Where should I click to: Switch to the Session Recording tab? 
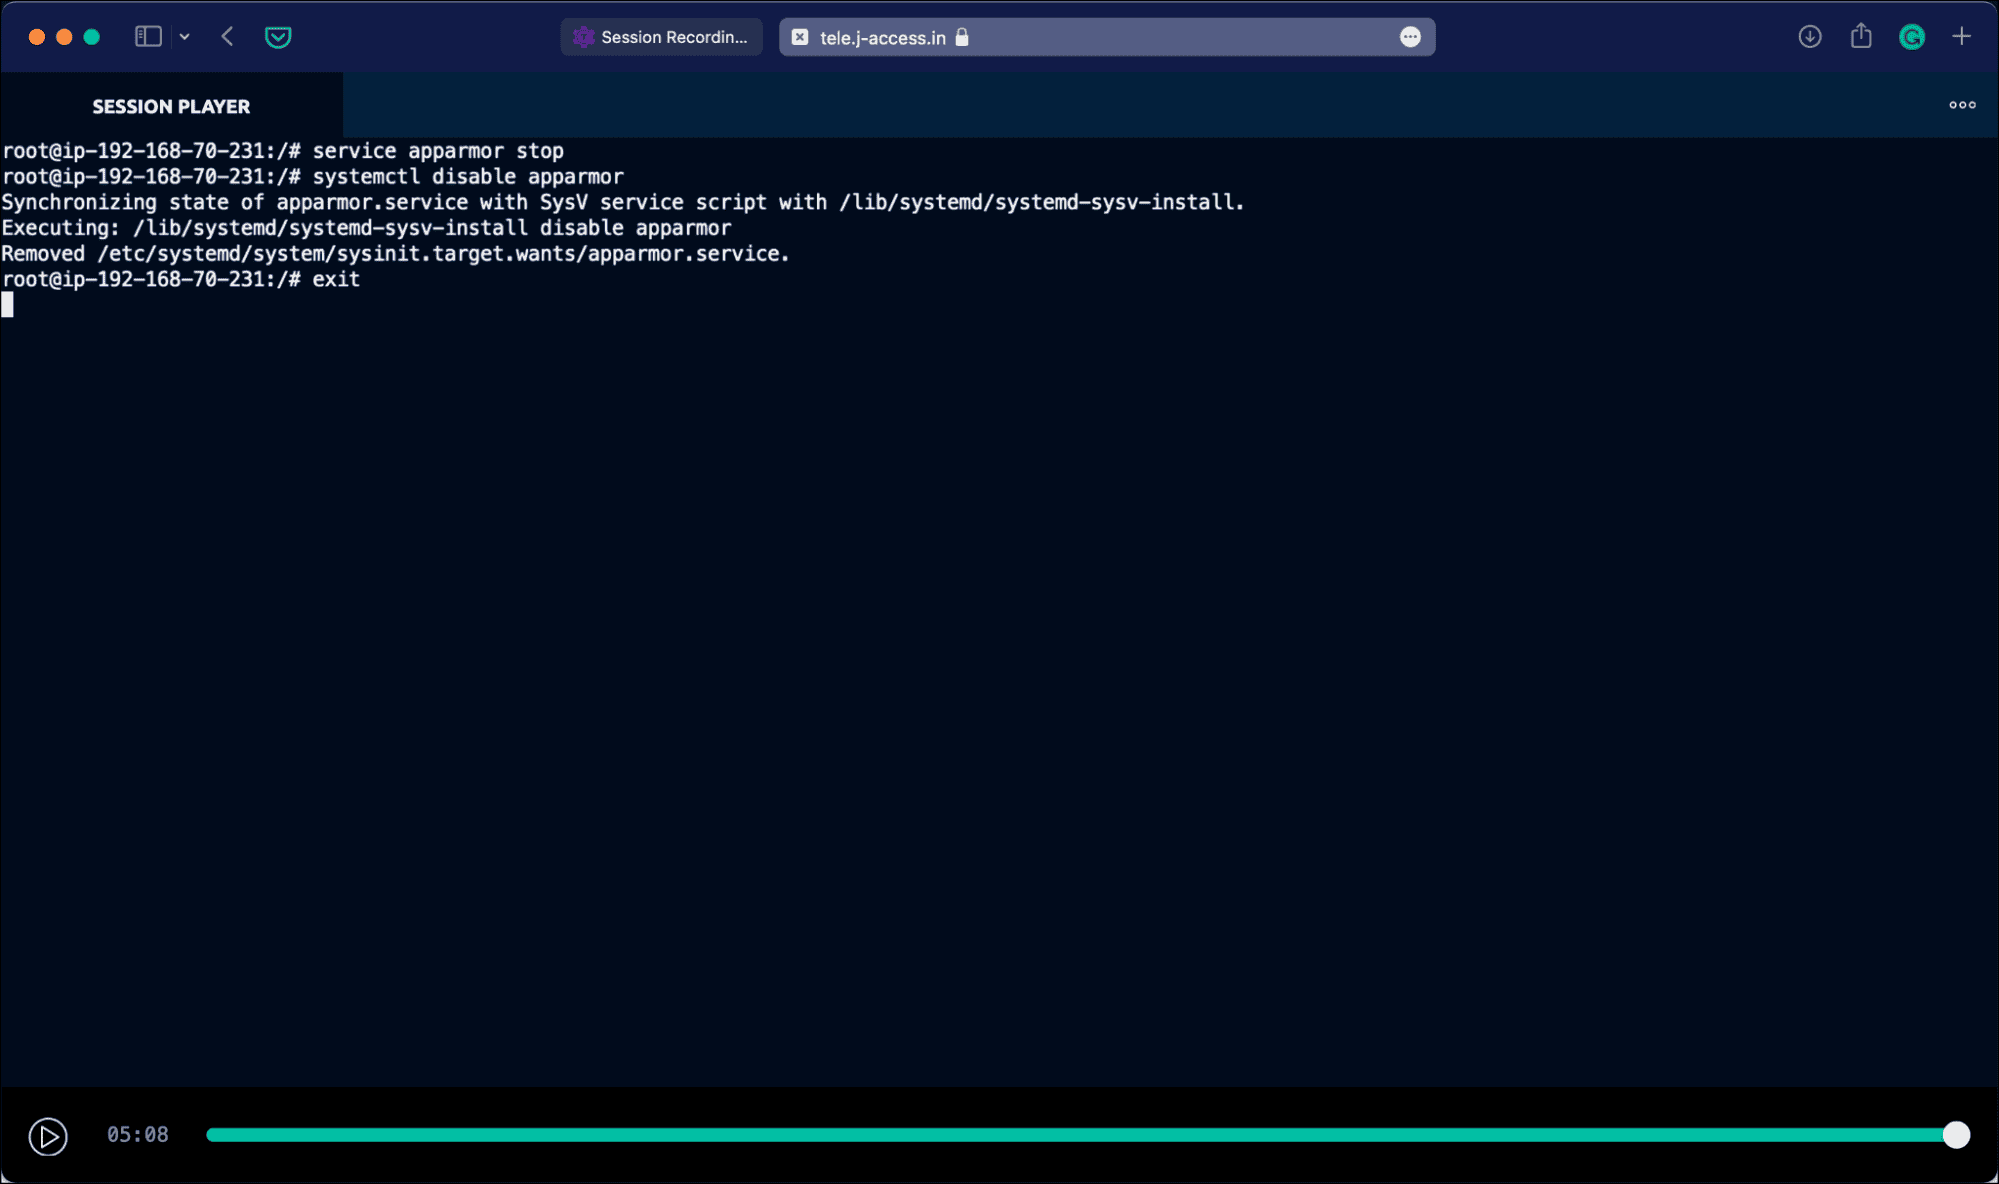coord(662,37)
